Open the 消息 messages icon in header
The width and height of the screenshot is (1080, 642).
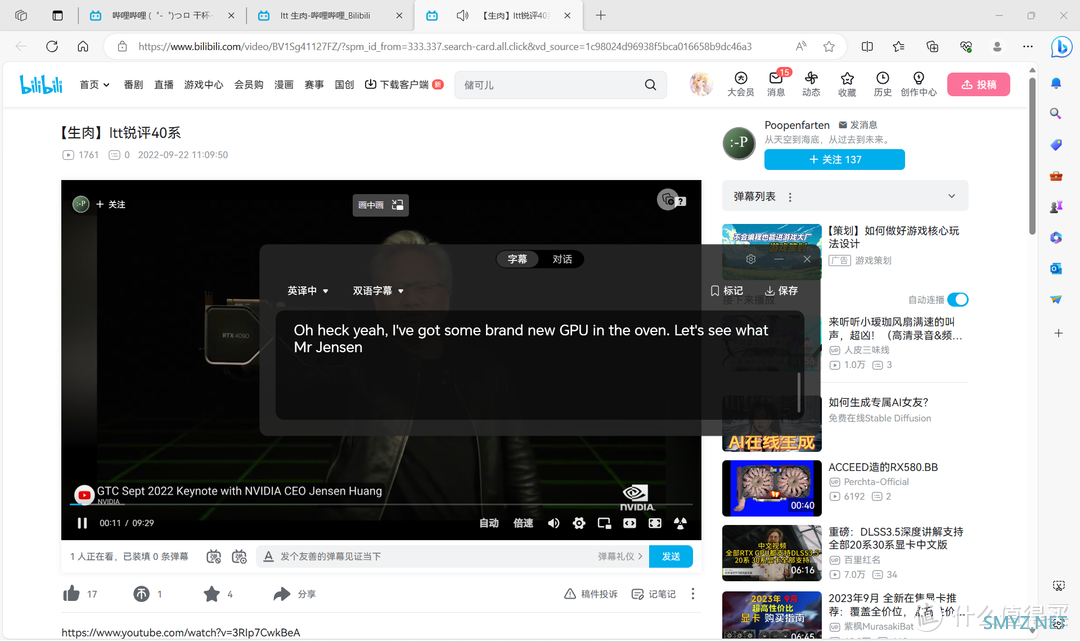[776, 84]
